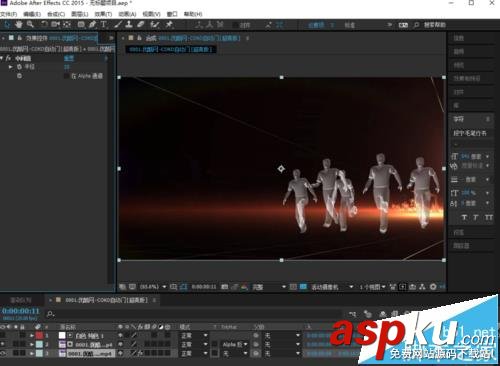Toggle the stopwatch beside the Alpha channel option
Viewport: 500px width, 366px height.
19,76
